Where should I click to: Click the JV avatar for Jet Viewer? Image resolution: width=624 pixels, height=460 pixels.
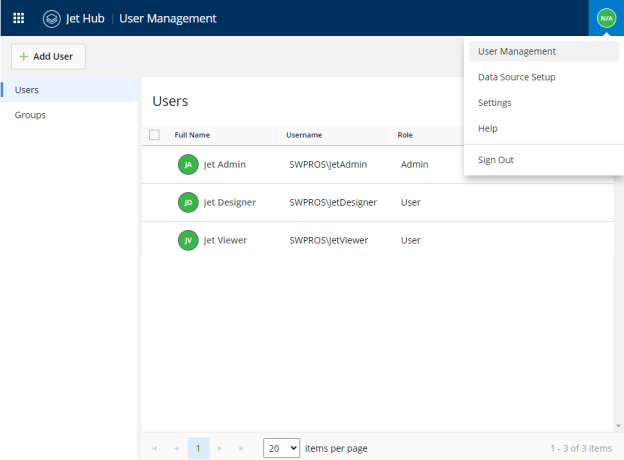click(x=188, y=240)
